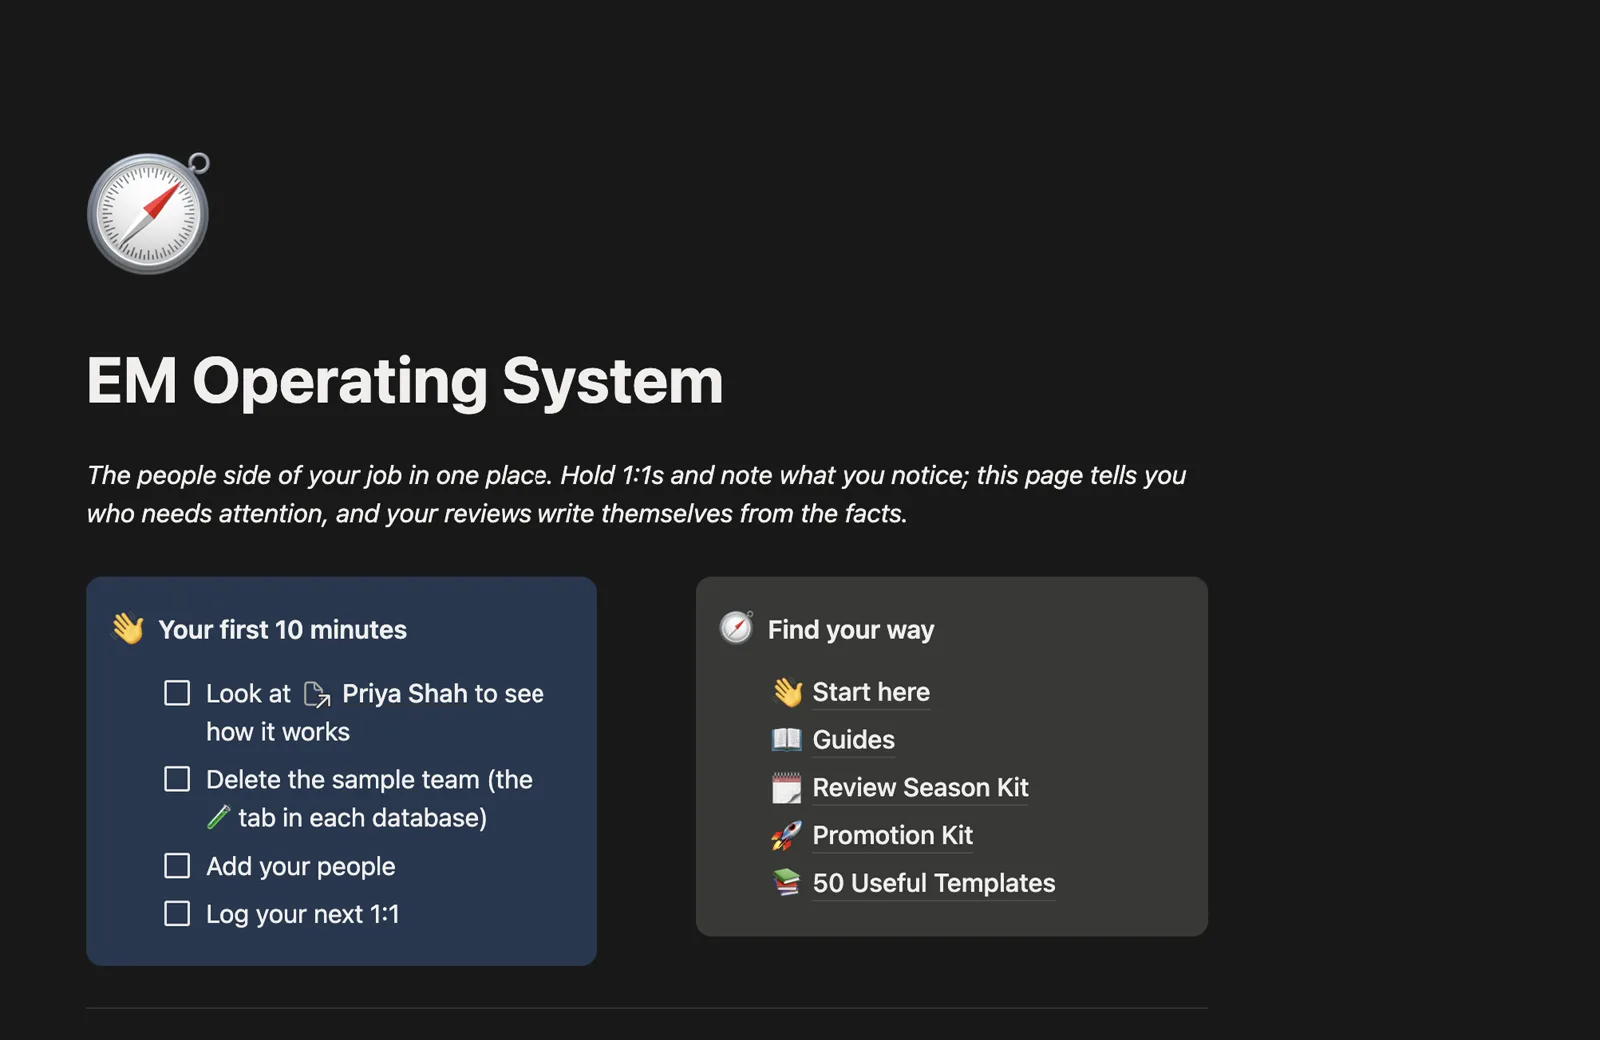Check the 'Delete the sample team' checkbox
This screenshot has width=1600, height=1040.
point(177,779)
